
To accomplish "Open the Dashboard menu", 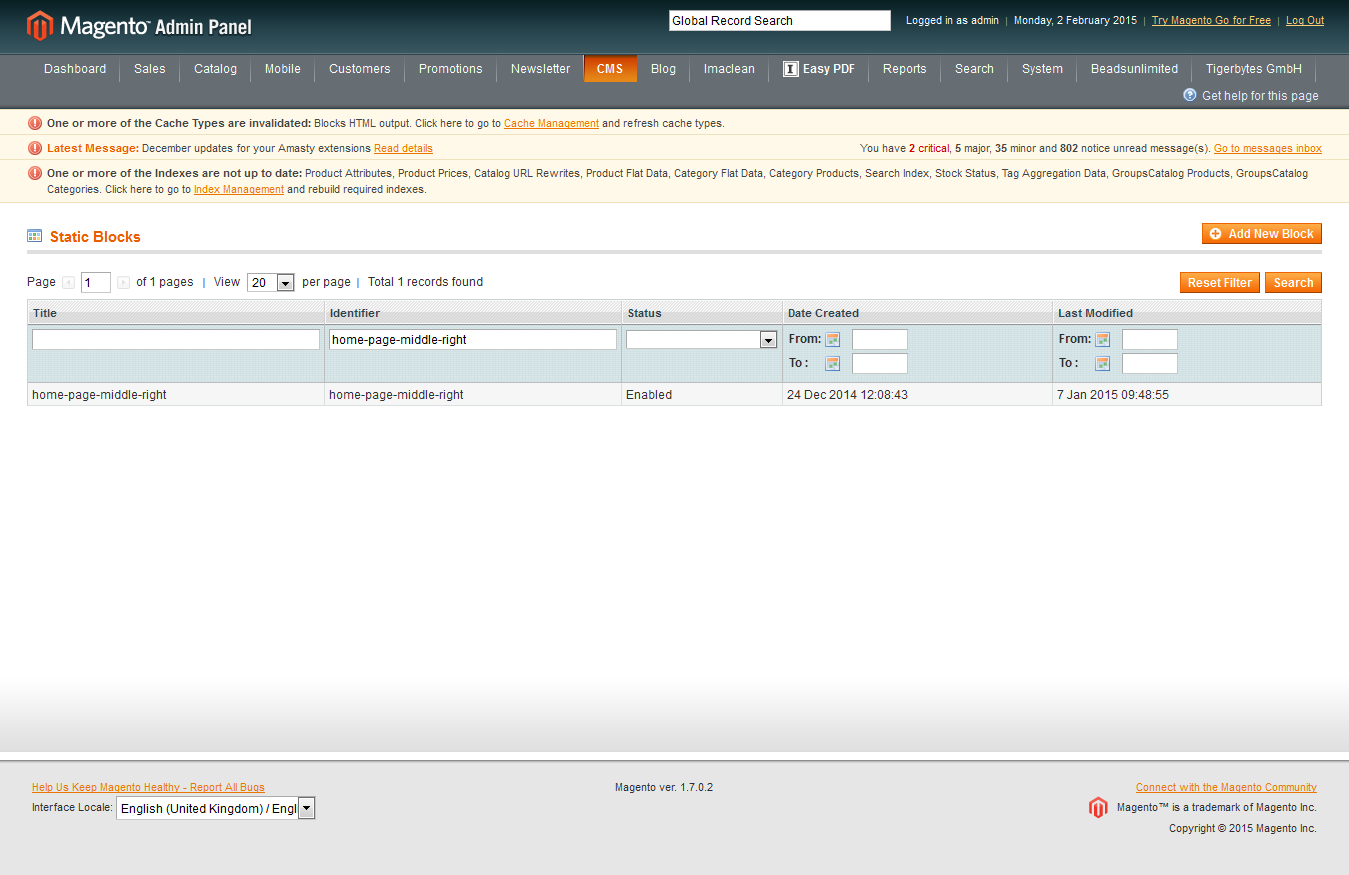I will (x=75, y=69).
